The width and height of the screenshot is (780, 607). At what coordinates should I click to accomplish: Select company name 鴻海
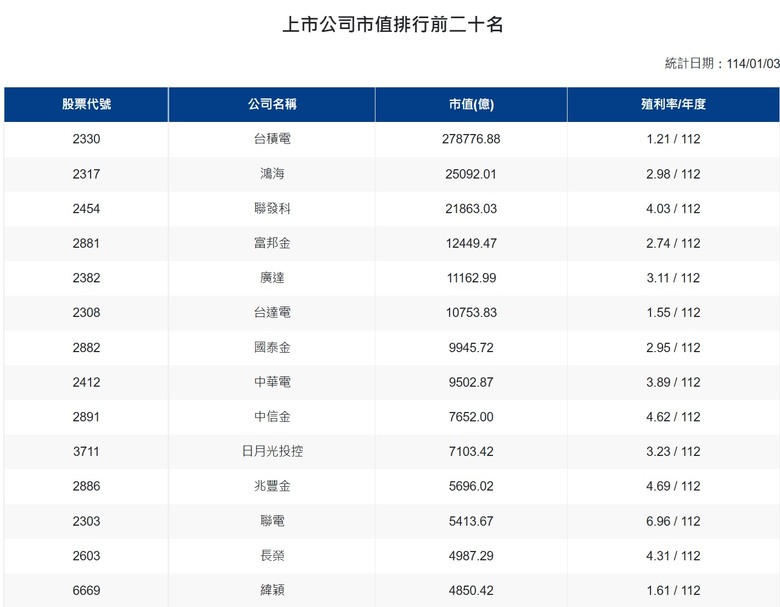(272, 174)
